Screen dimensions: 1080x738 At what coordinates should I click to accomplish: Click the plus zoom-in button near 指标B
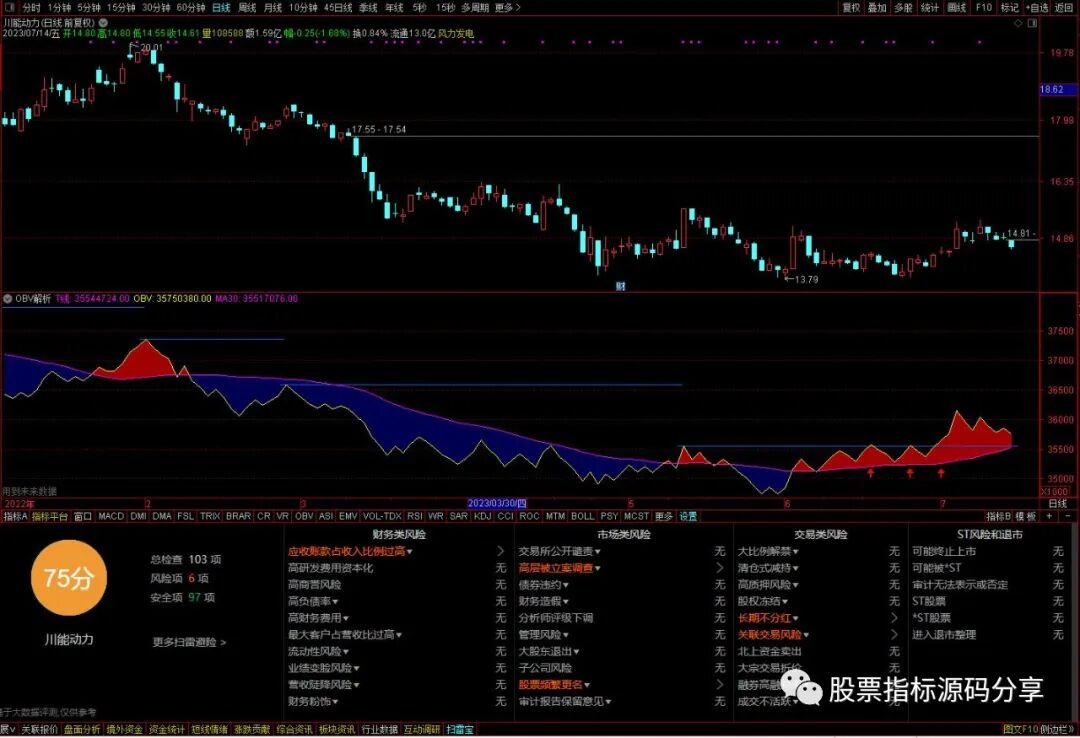coord(1049,515)
